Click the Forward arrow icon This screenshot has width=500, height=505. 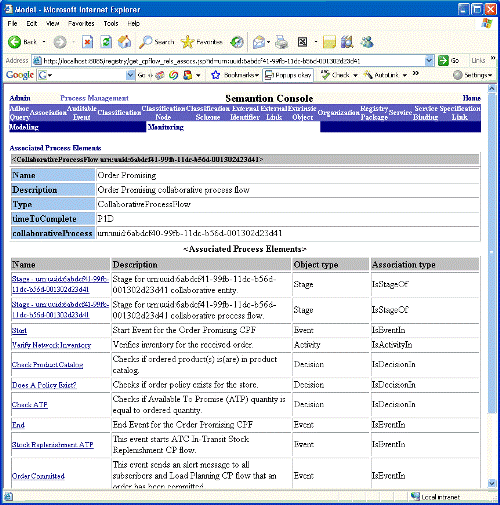click(60, 42)
